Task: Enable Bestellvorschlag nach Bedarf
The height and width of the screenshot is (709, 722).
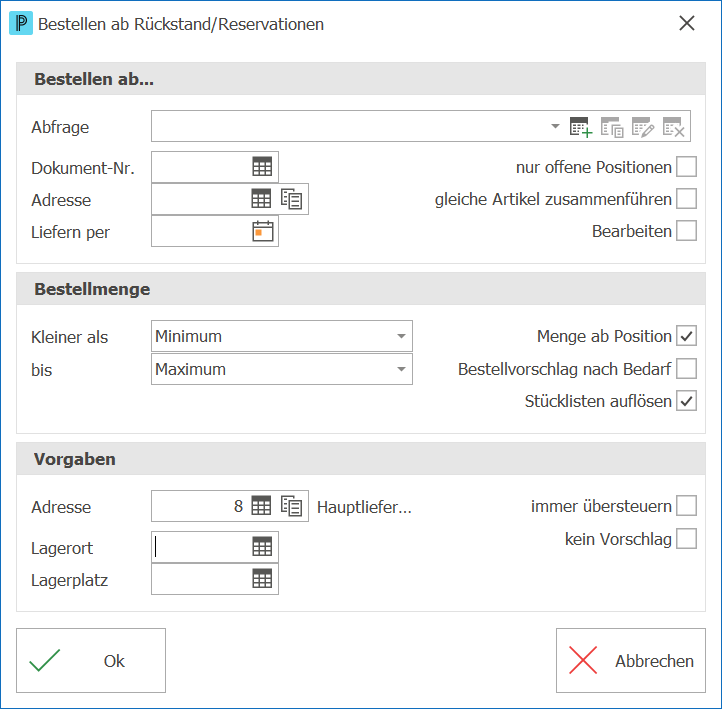Action: point(686,369)
